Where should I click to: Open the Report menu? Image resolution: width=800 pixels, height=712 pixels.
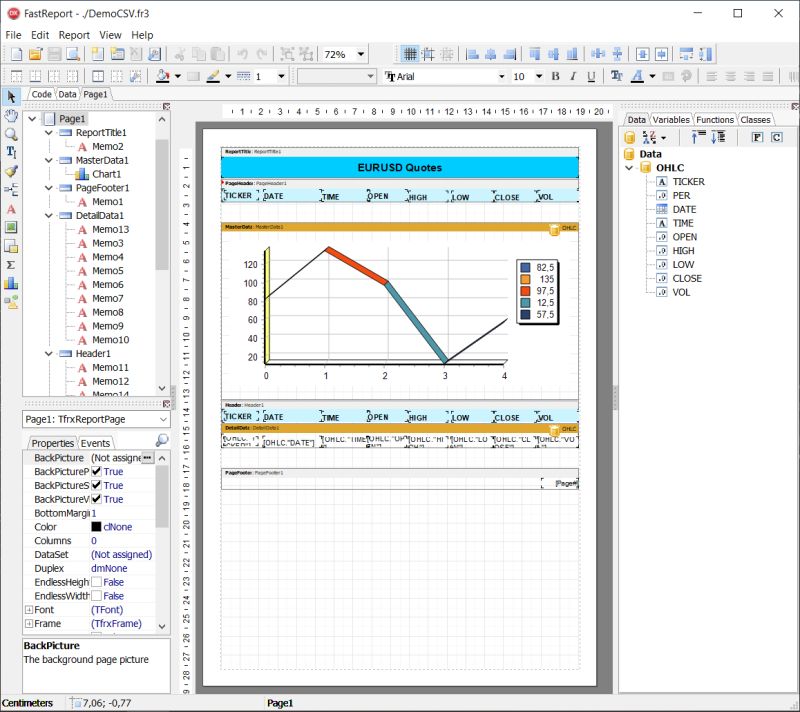coord(76,34)
